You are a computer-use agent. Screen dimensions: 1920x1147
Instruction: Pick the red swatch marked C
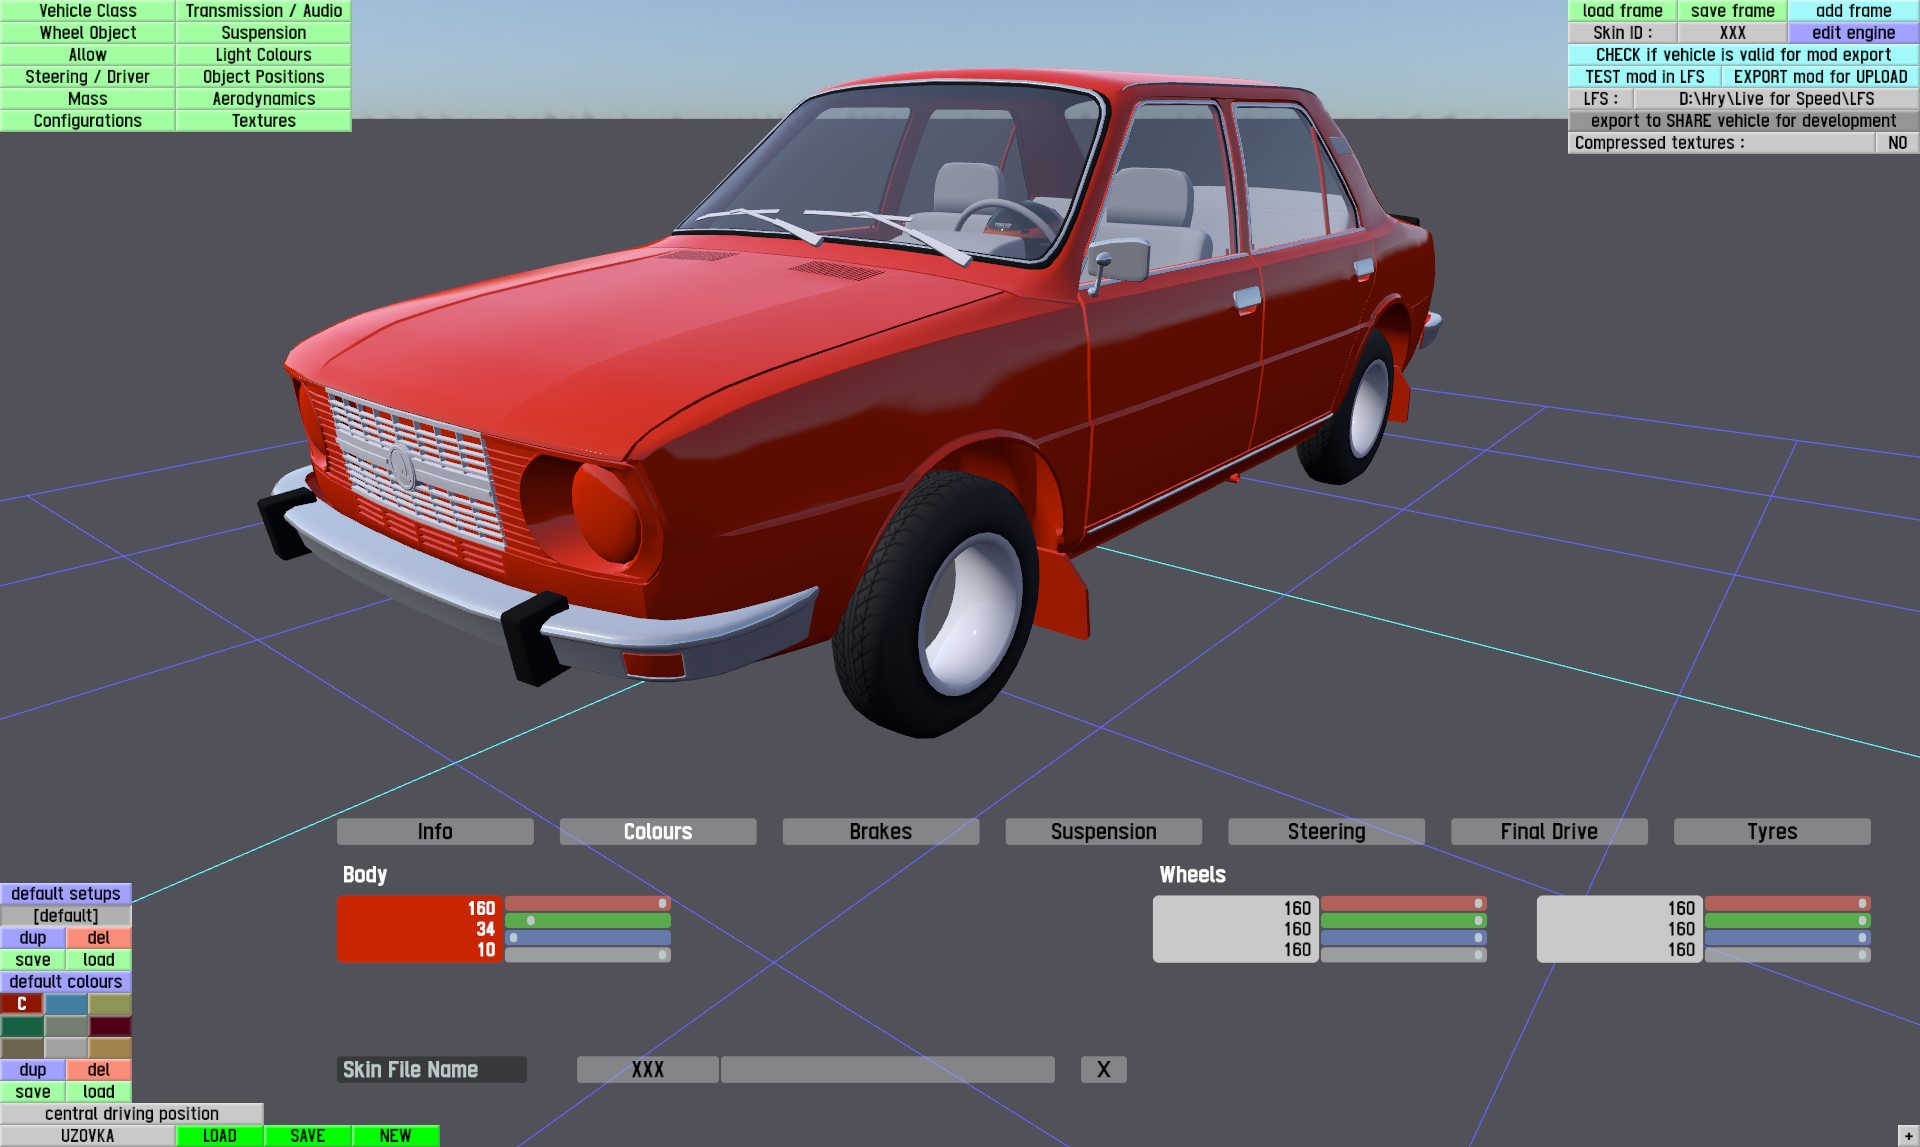(22, 1004)
